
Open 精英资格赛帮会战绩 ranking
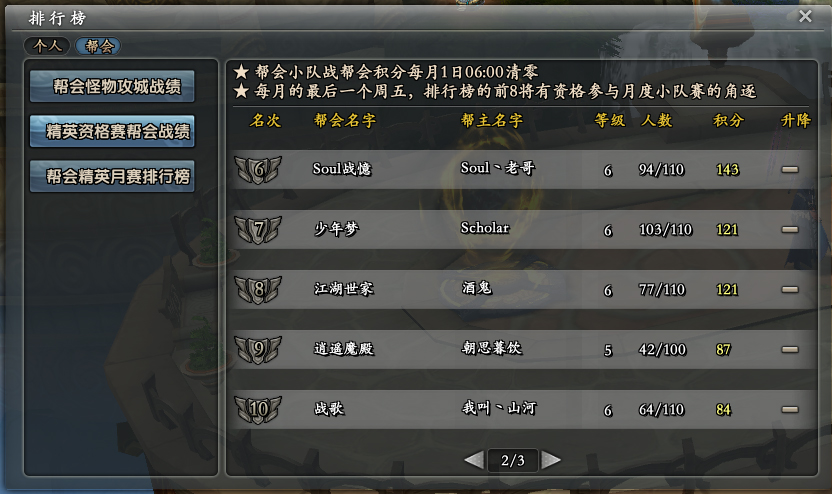click(x=112, y=131)
